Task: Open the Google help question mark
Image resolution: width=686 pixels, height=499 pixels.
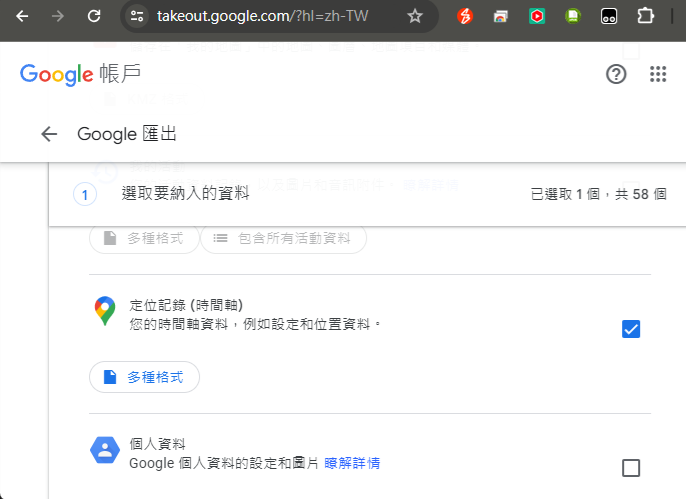Action: [x=616, y=74]
